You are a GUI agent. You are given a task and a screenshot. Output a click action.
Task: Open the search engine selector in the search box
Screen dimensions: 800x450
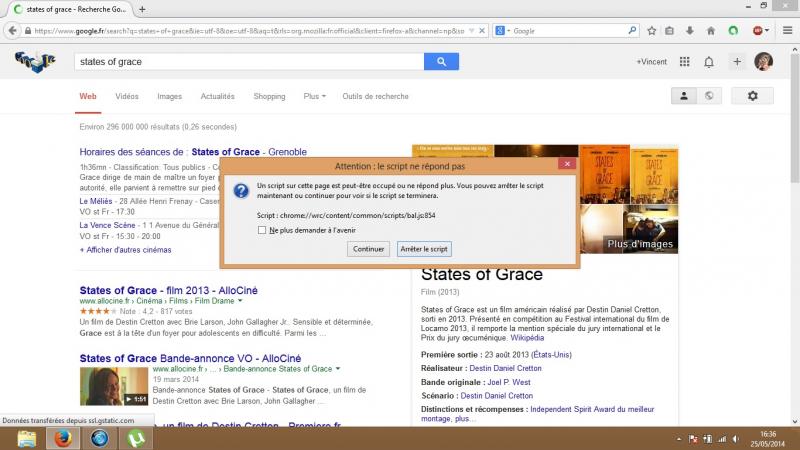point(502,31)
